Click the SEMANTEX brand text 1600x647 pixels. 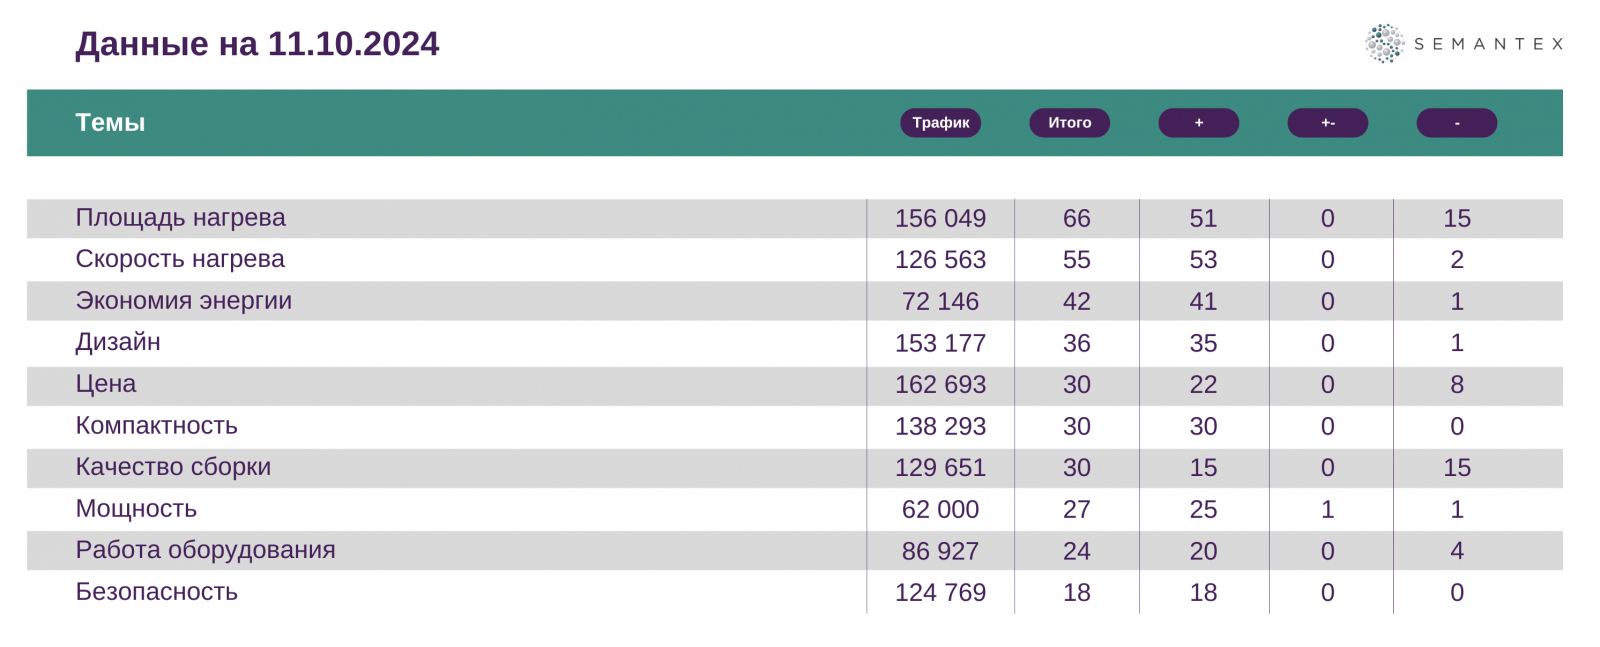tap(1488, 44)
